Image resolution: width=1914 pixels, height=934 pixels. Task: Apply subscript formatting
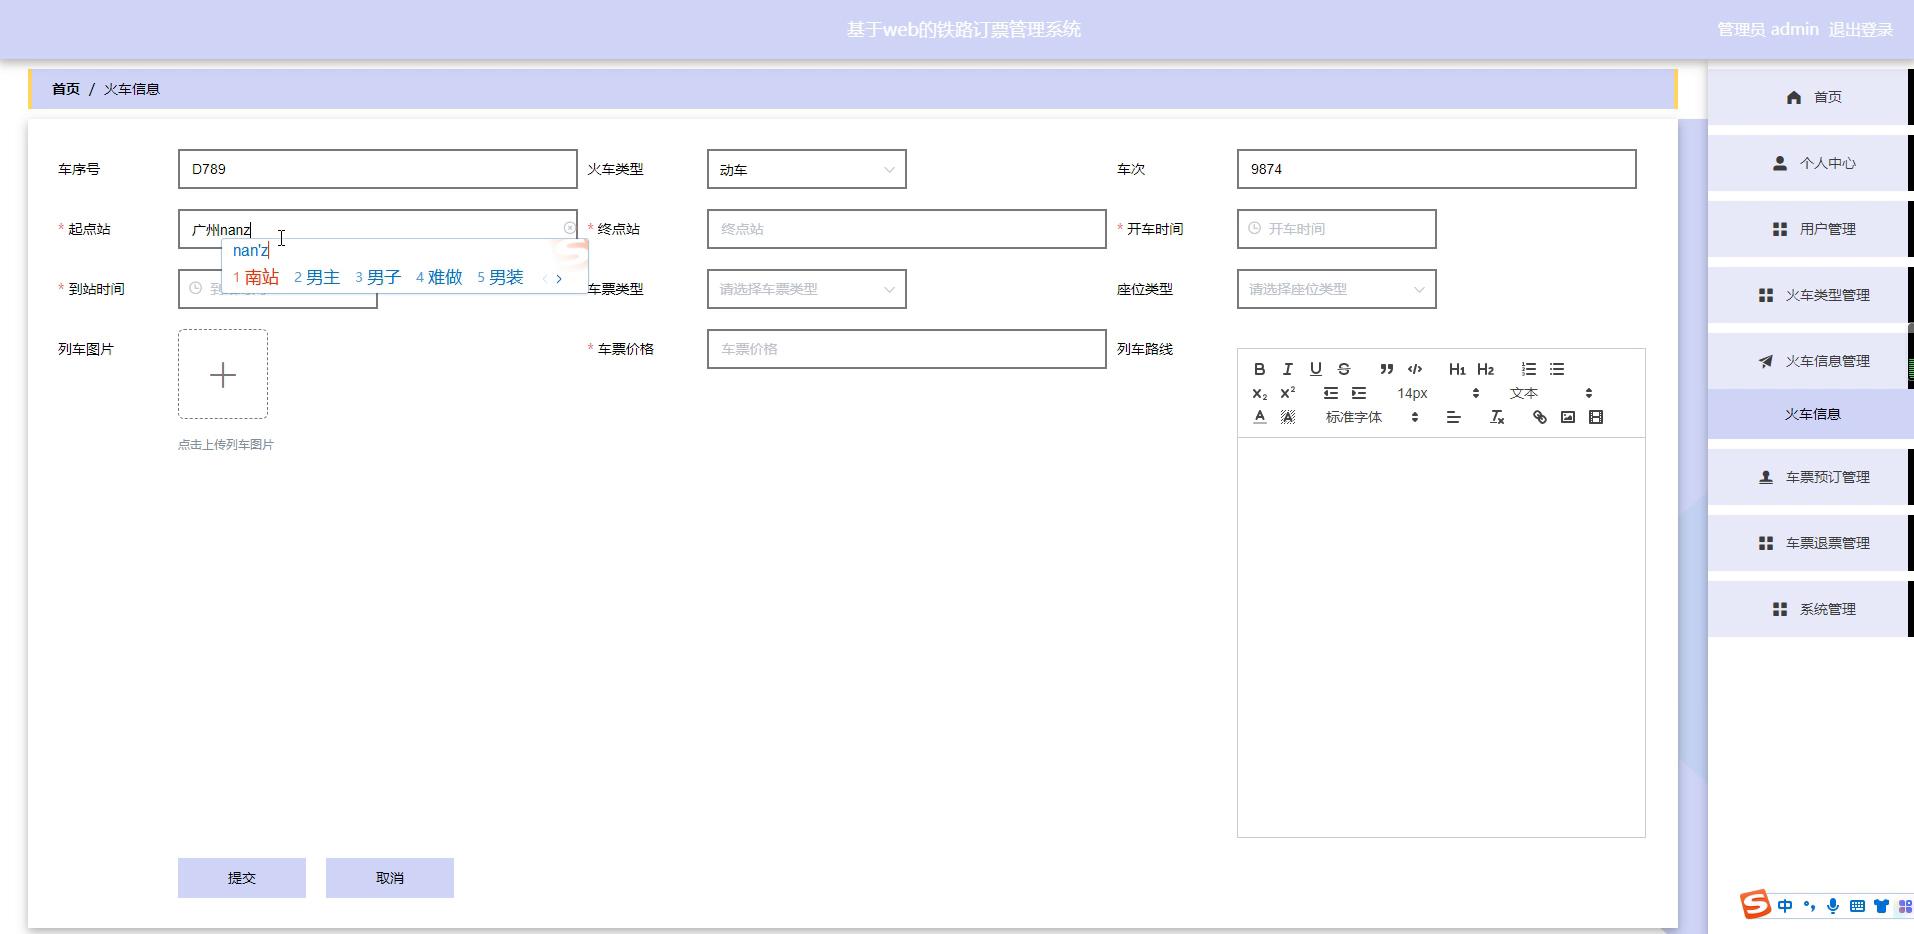(1259, 393)
